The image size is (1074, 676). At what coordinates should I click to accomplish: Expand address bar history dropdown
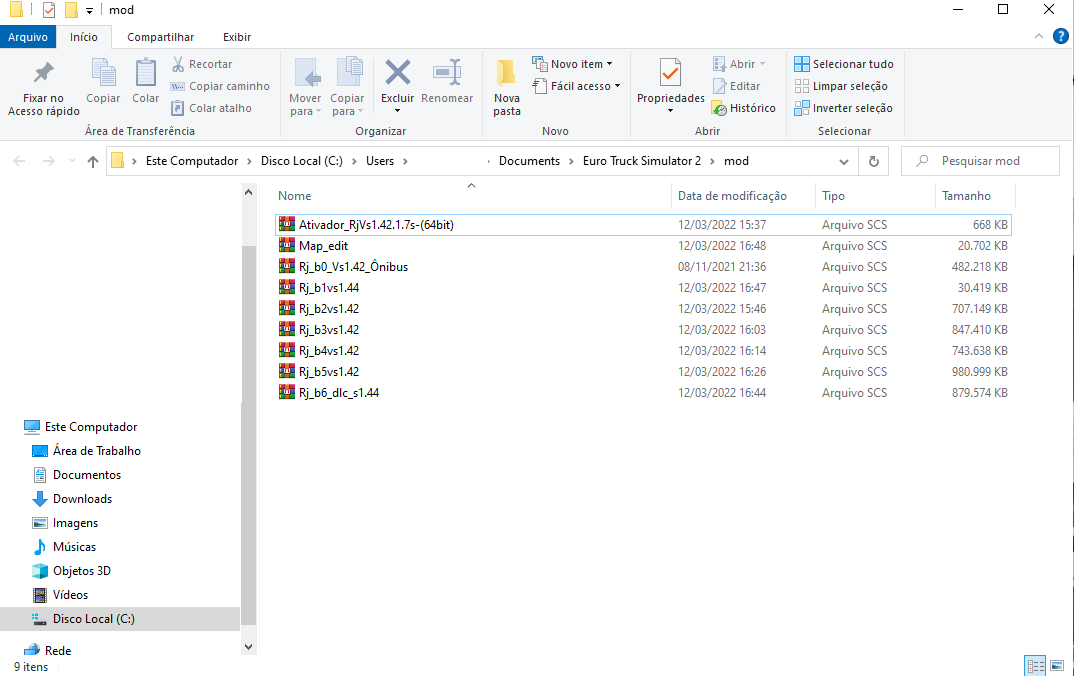click(x=844, y=162)
